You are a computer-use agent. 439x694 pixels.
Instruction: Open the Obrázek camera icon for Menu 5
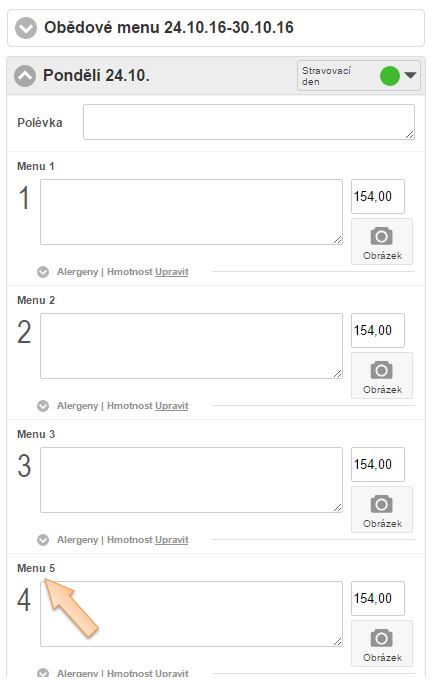(x=382, y=644)
